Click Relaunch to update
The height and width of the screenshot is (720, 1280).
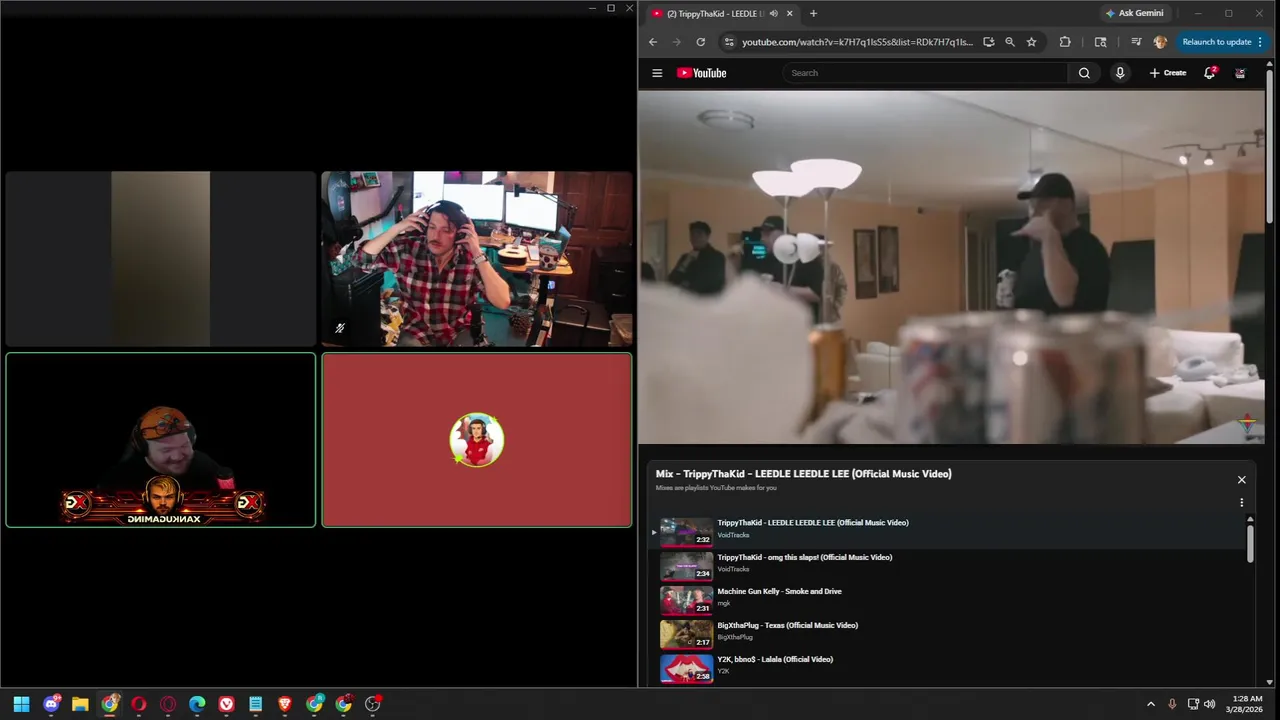point(1216,42)
